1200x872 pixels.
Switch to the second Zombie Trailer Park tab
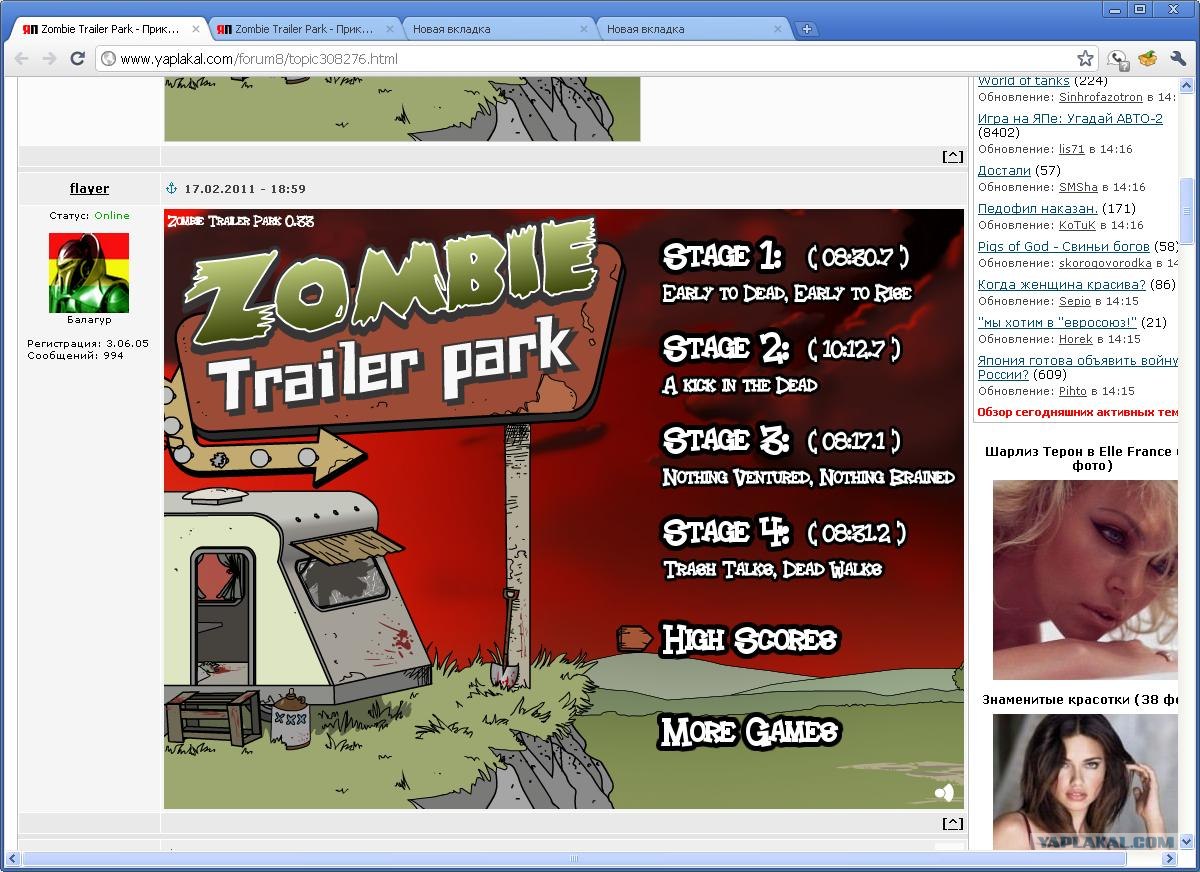[x=300, y=29]
